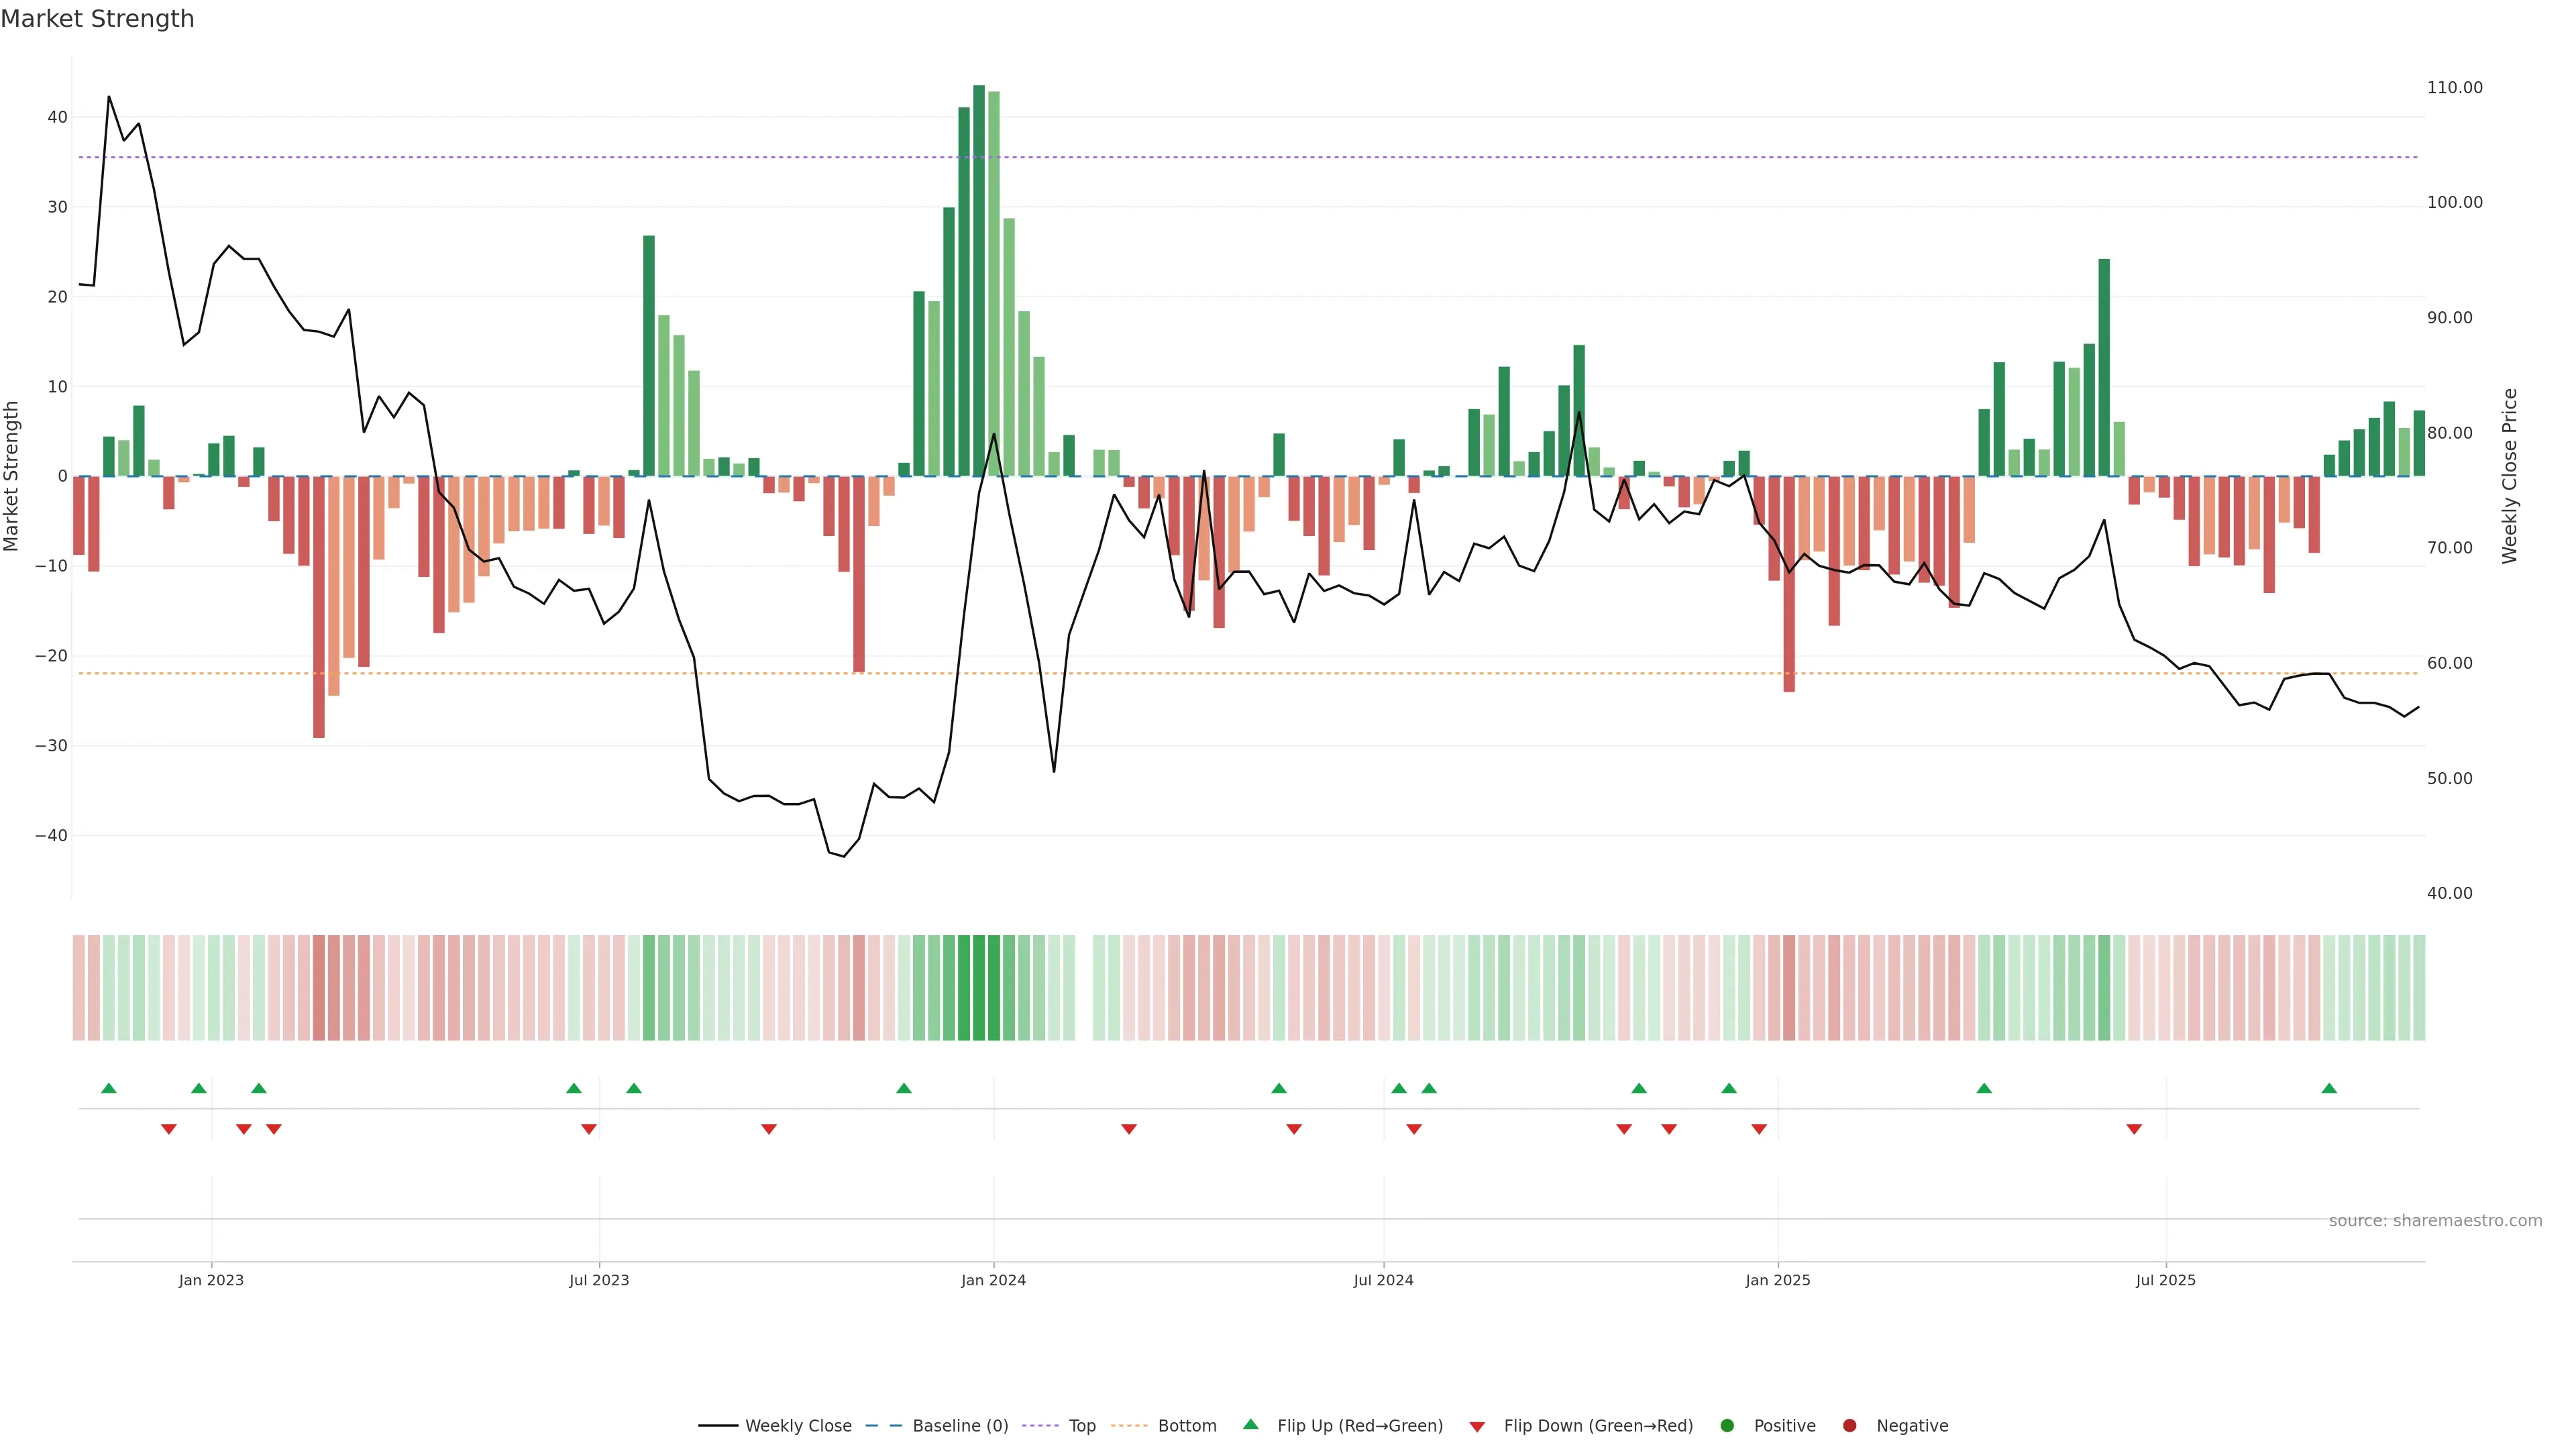
Task: Click the Market Strength chart title
Action: coord(97,19)
